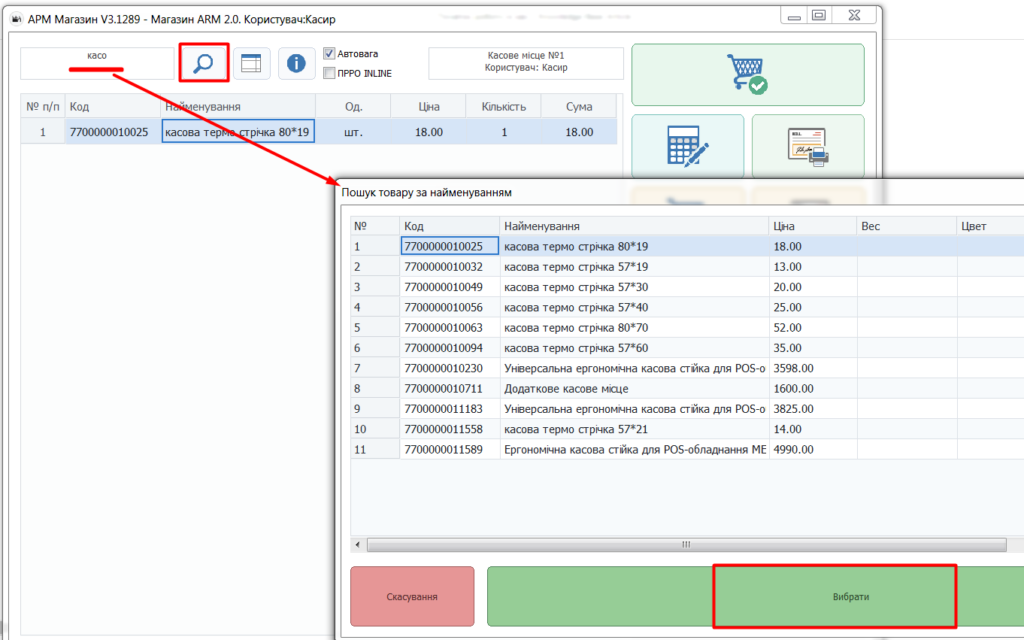
Task: Select row 'касова термо стрічка 57*60'
Action: point(687,347)
